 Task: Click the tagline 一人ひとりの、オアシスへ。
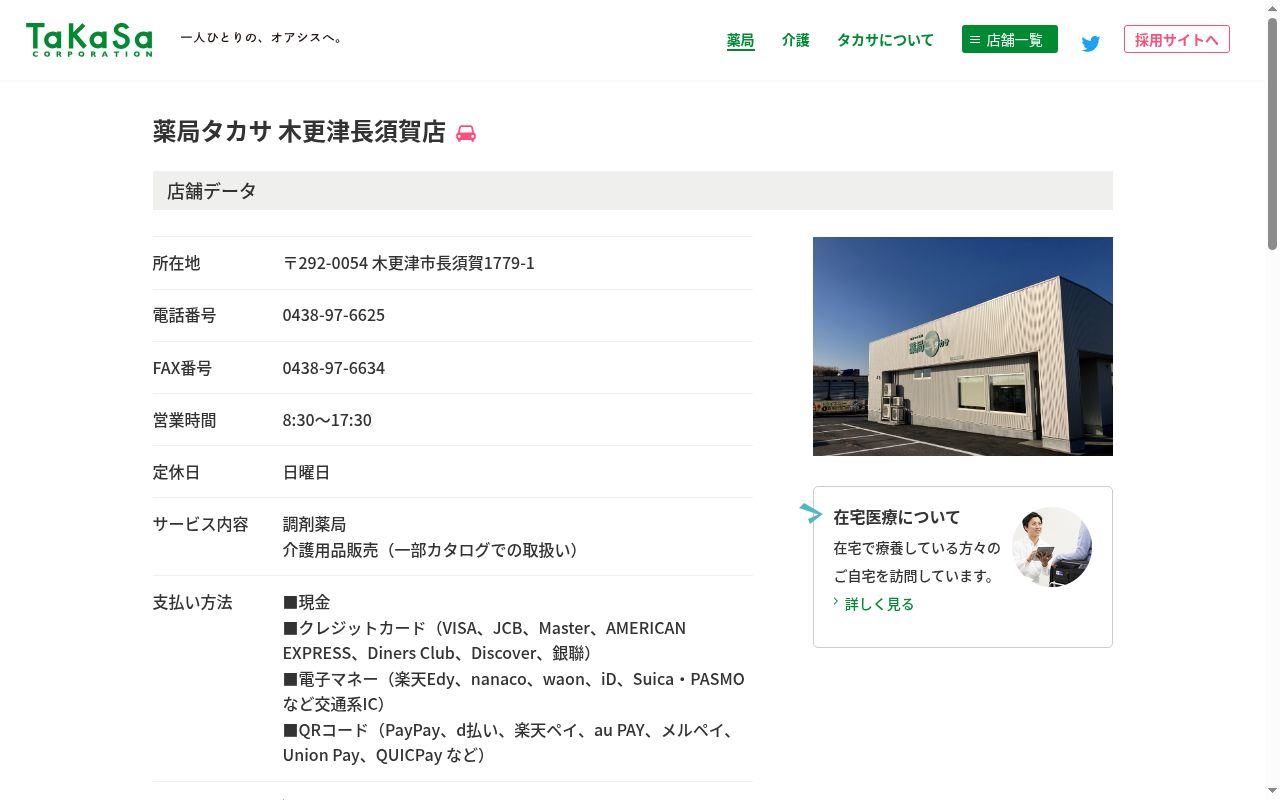[x=263, y=38]
